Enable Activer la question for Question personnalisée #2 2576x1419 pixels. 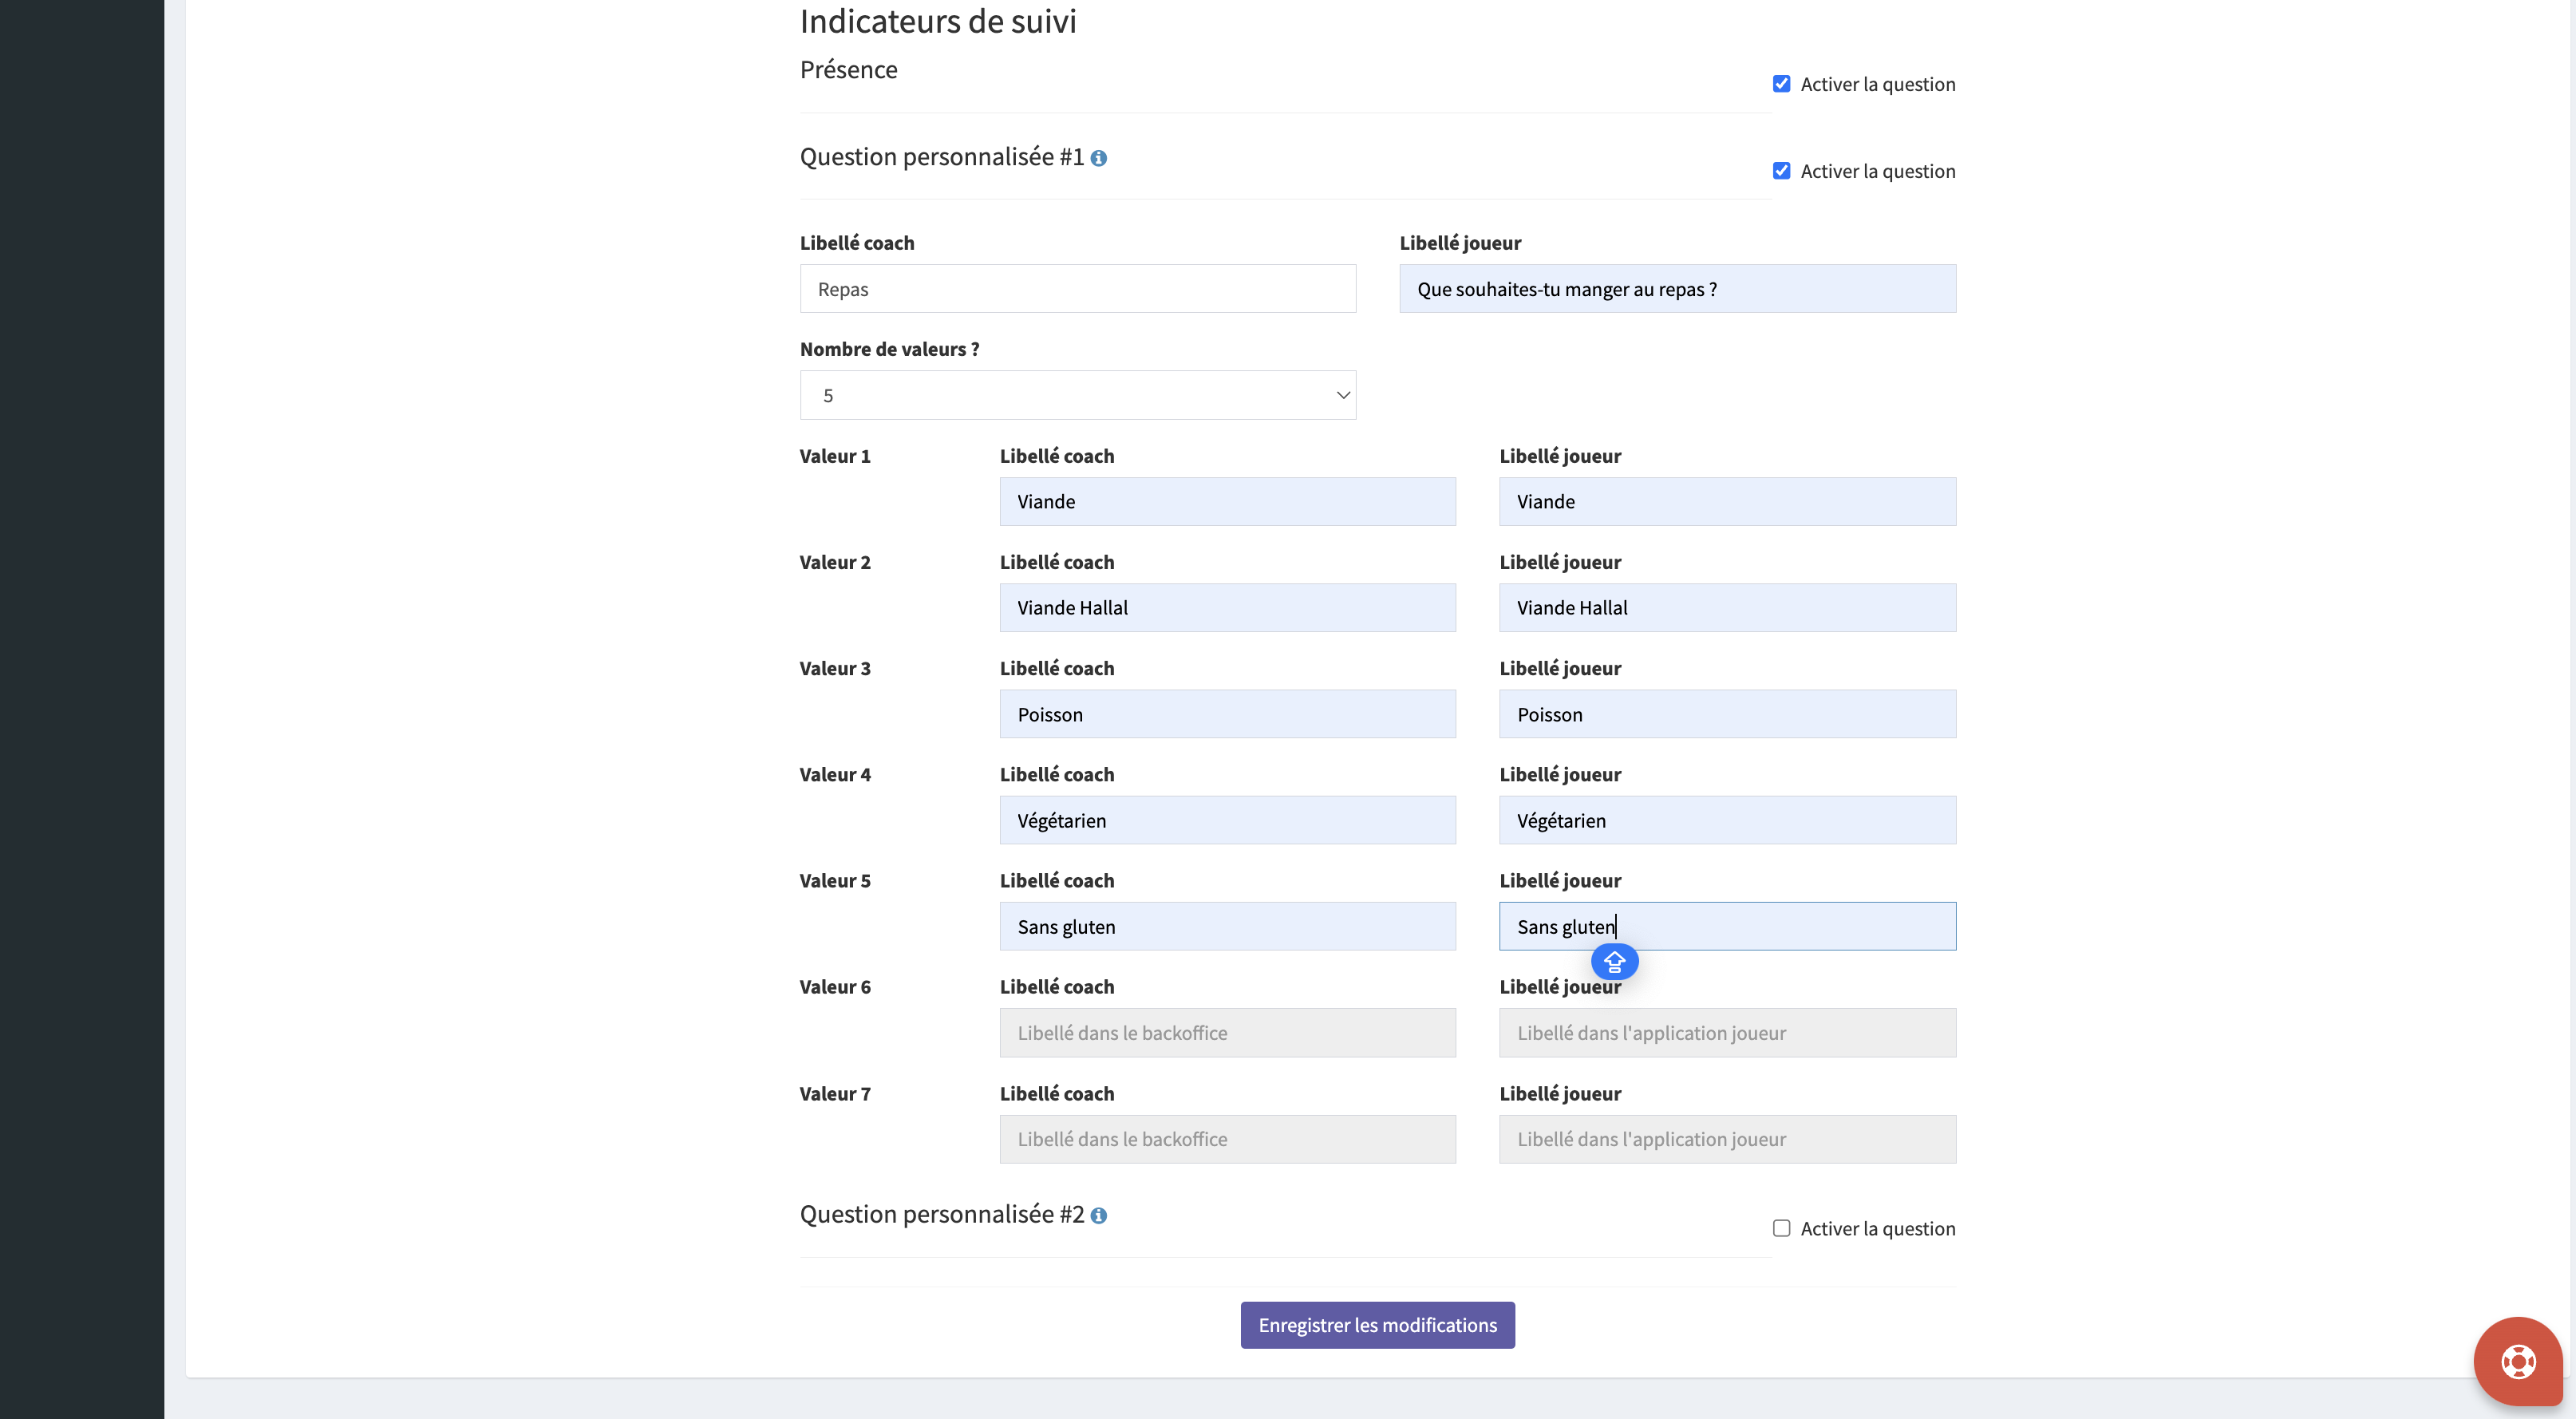1781,1228
